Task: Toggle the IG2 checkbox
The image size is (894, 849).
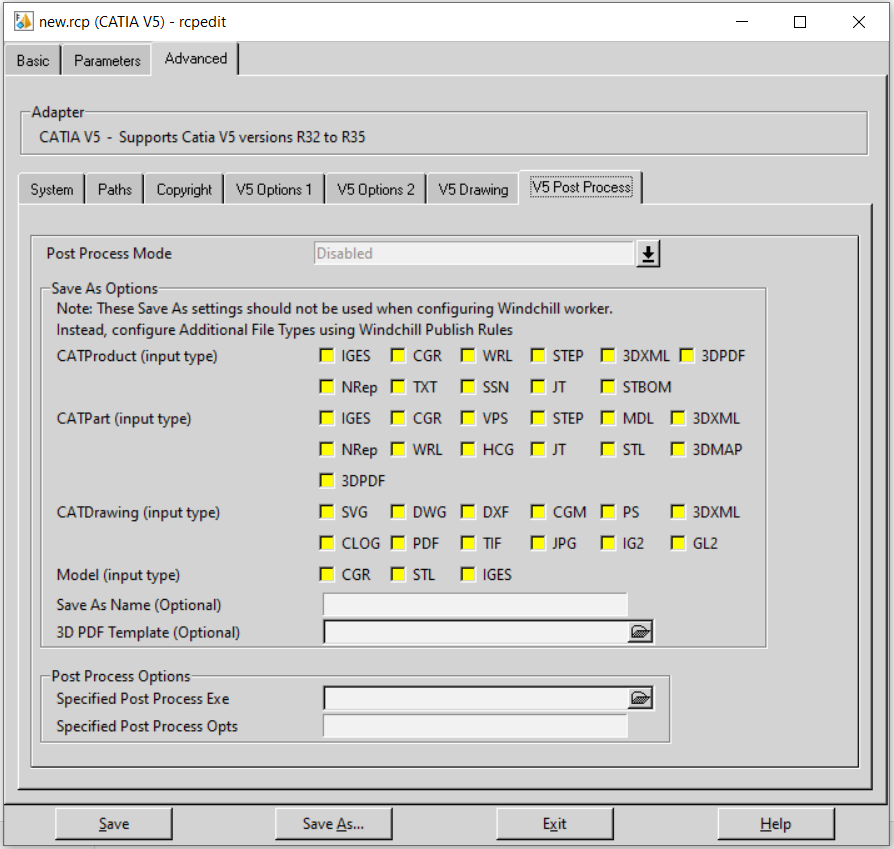Action: tap(608, 543)
